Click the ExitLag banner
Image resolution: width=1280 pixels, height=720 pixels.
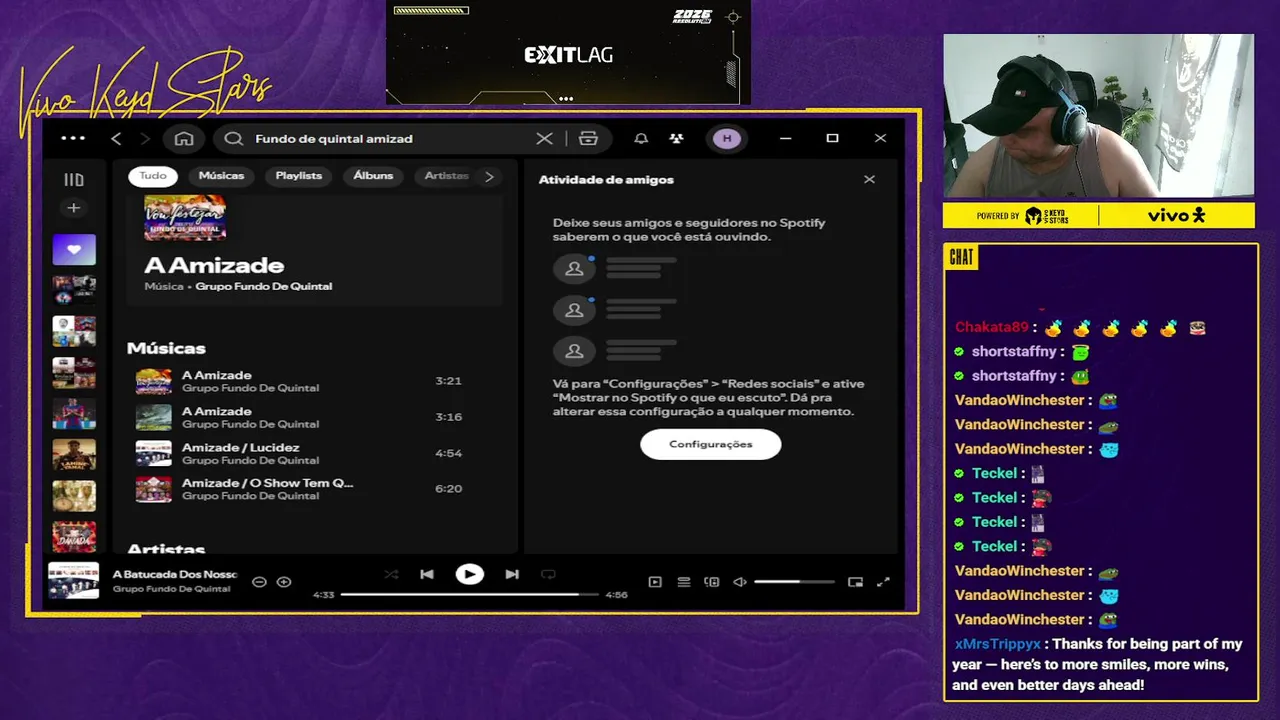click(x=568, y=52)
